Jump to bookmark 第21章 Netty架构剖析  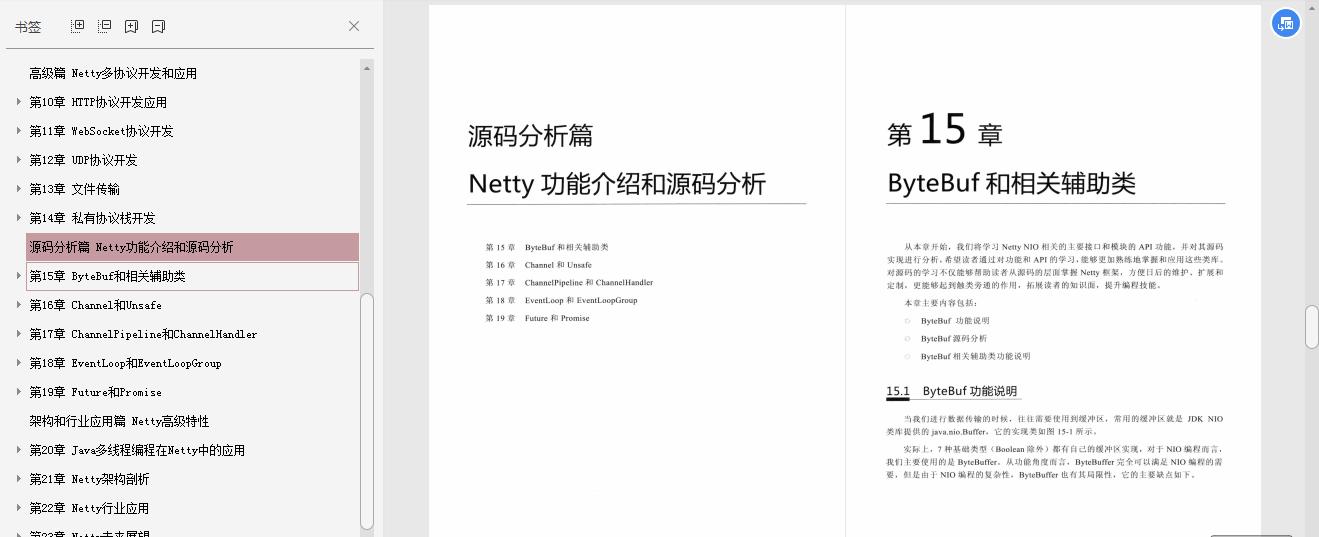[89, 479]
